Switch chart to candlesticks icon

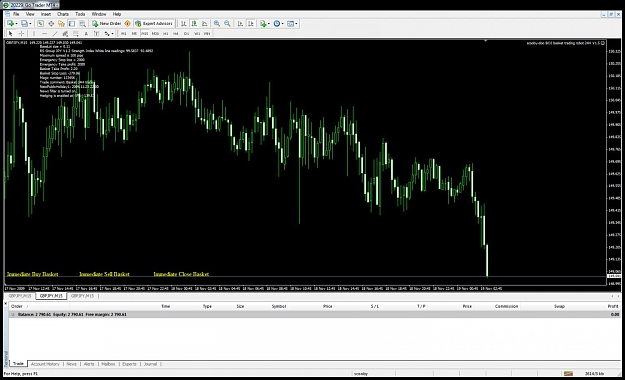tap(194, 24)
